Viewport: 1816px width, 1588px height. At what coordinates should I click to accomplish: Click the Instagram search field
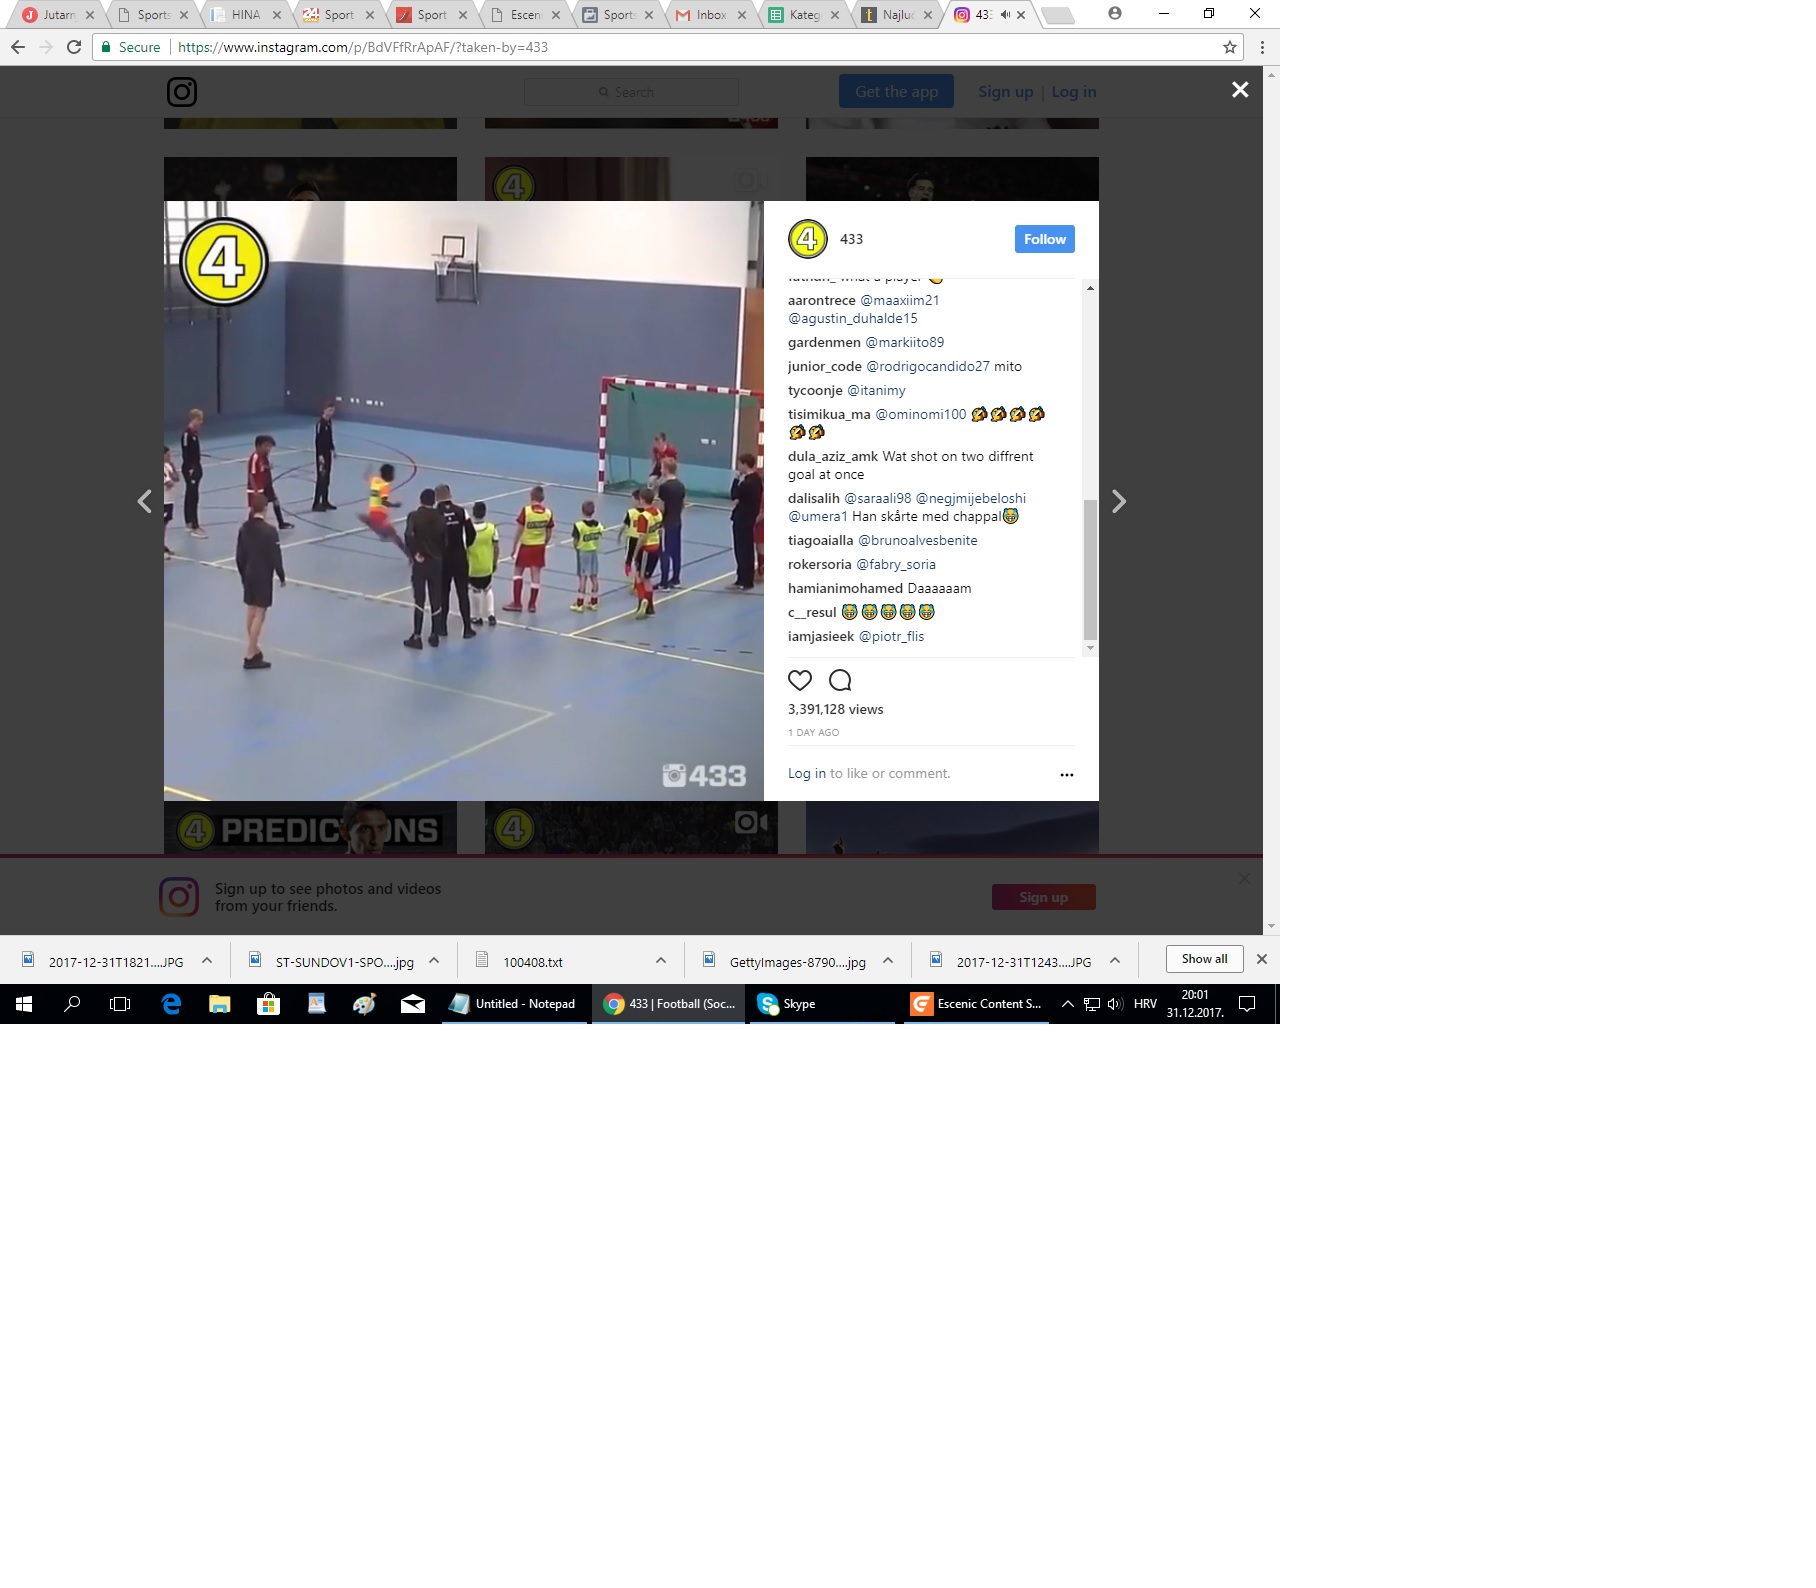(631, 92)
